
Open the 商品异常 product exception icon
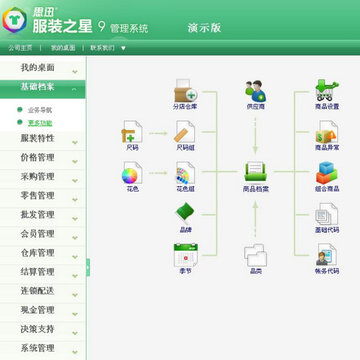coord(326,131)
